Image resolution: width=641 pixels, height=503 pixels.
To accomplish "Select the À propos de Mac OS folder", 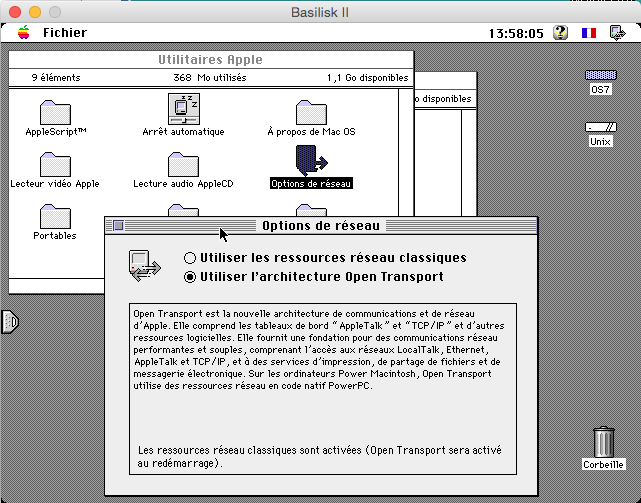I will (x=311, y=112).
